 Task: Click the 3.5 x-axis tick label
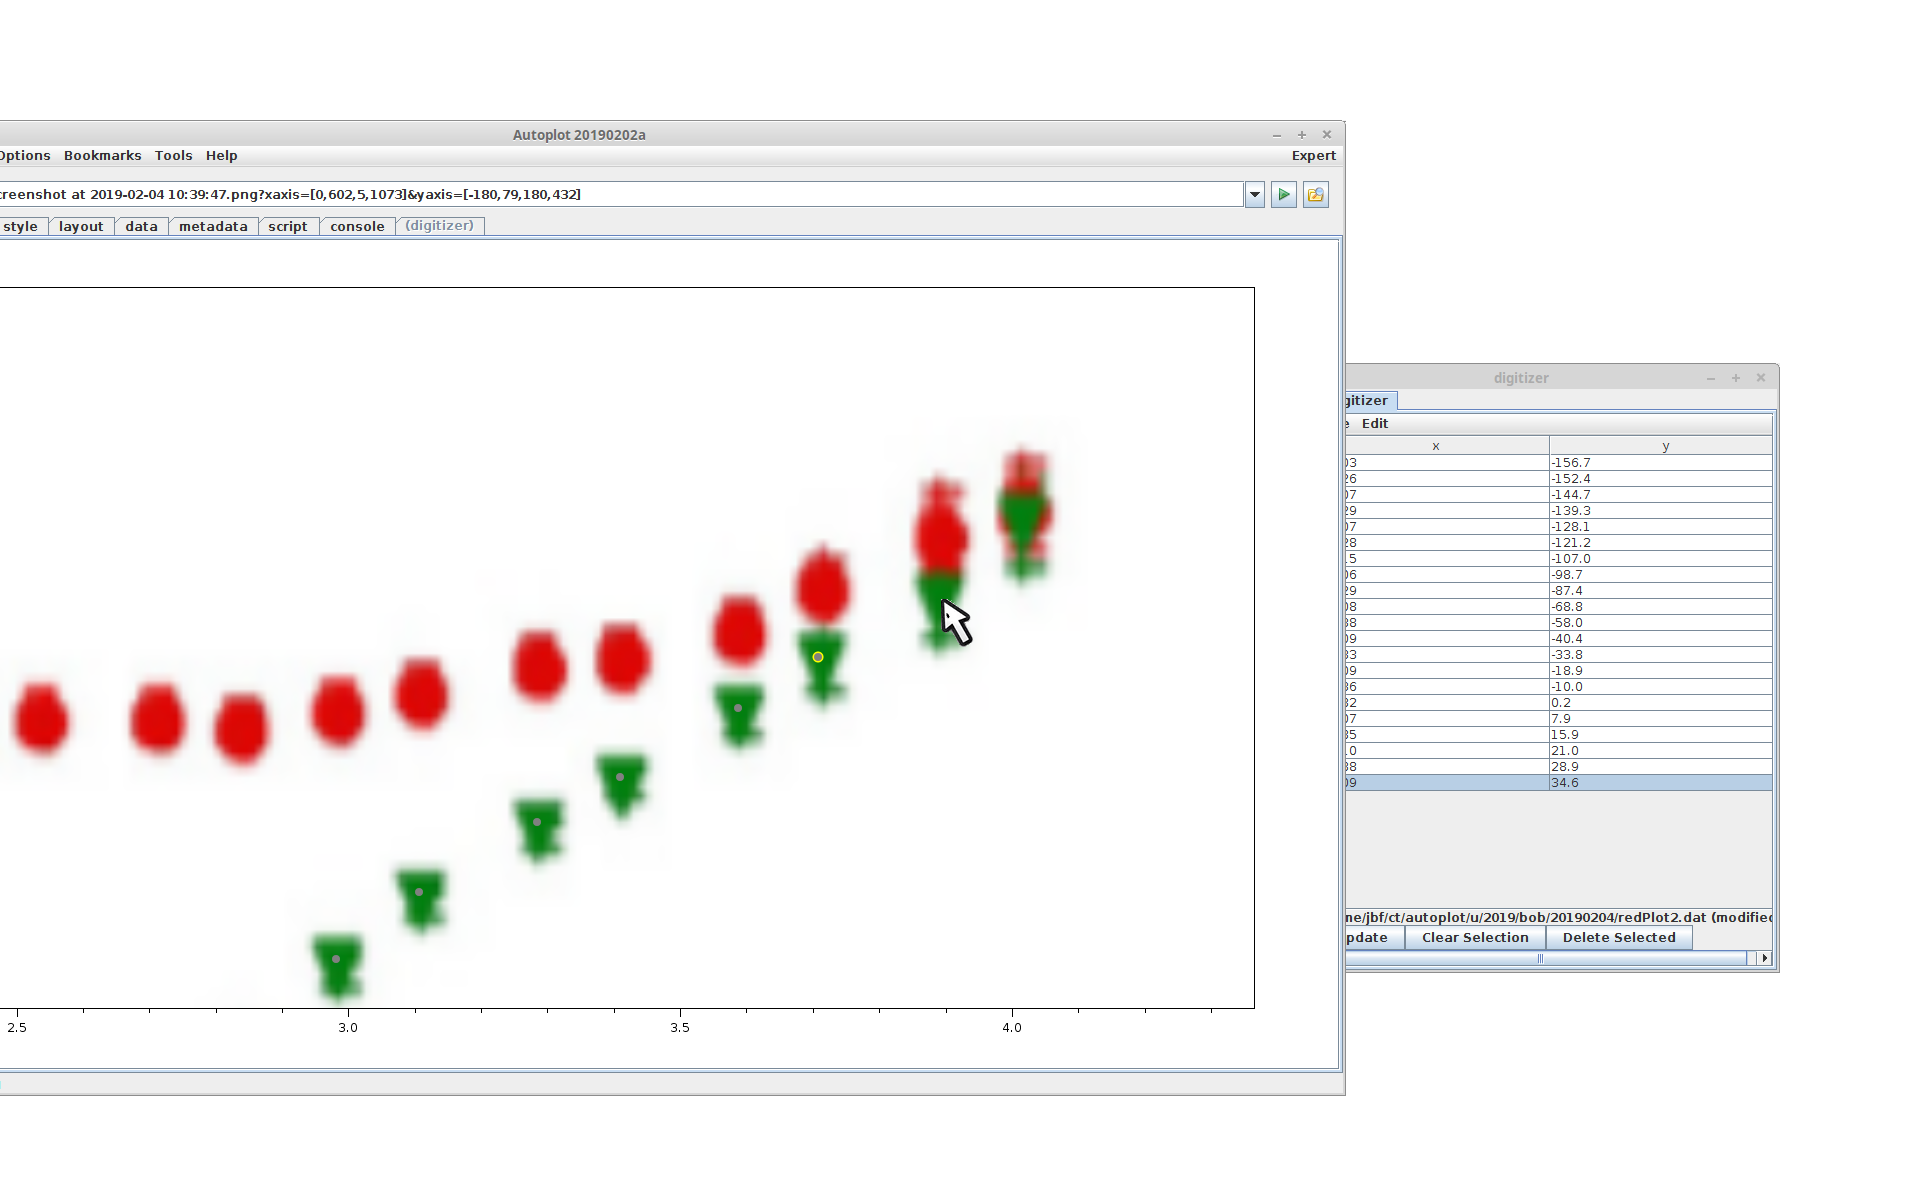680,1028
